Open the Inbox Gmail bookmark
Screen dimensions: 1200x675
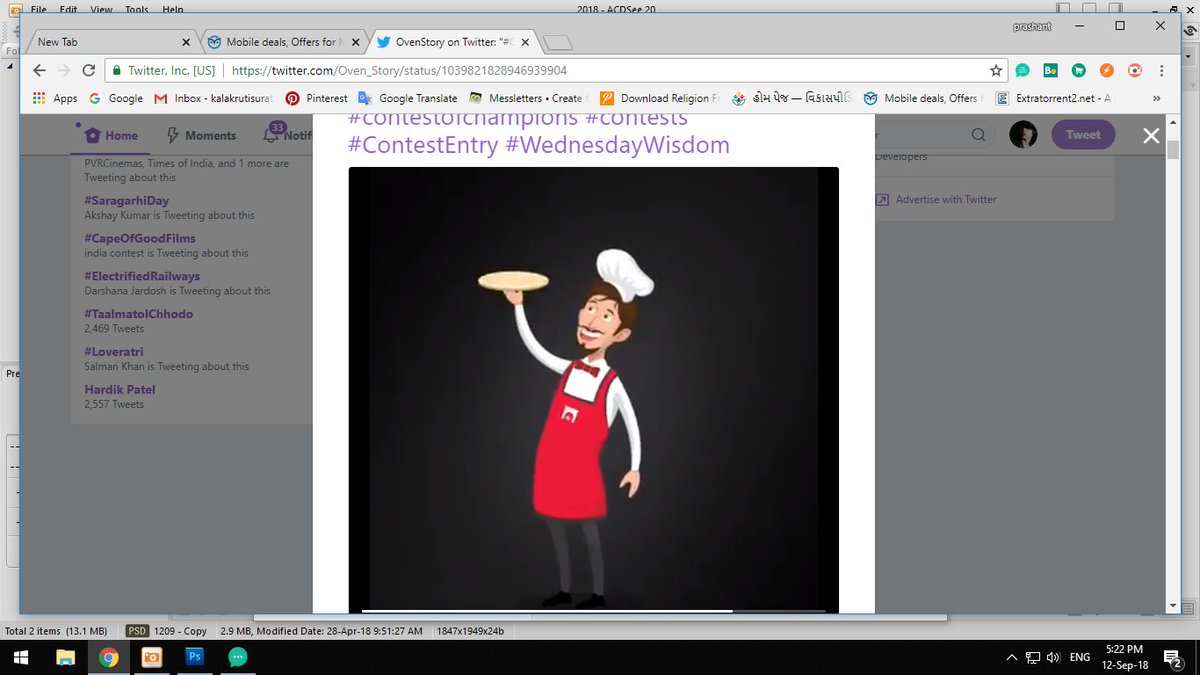pos(212,98)
